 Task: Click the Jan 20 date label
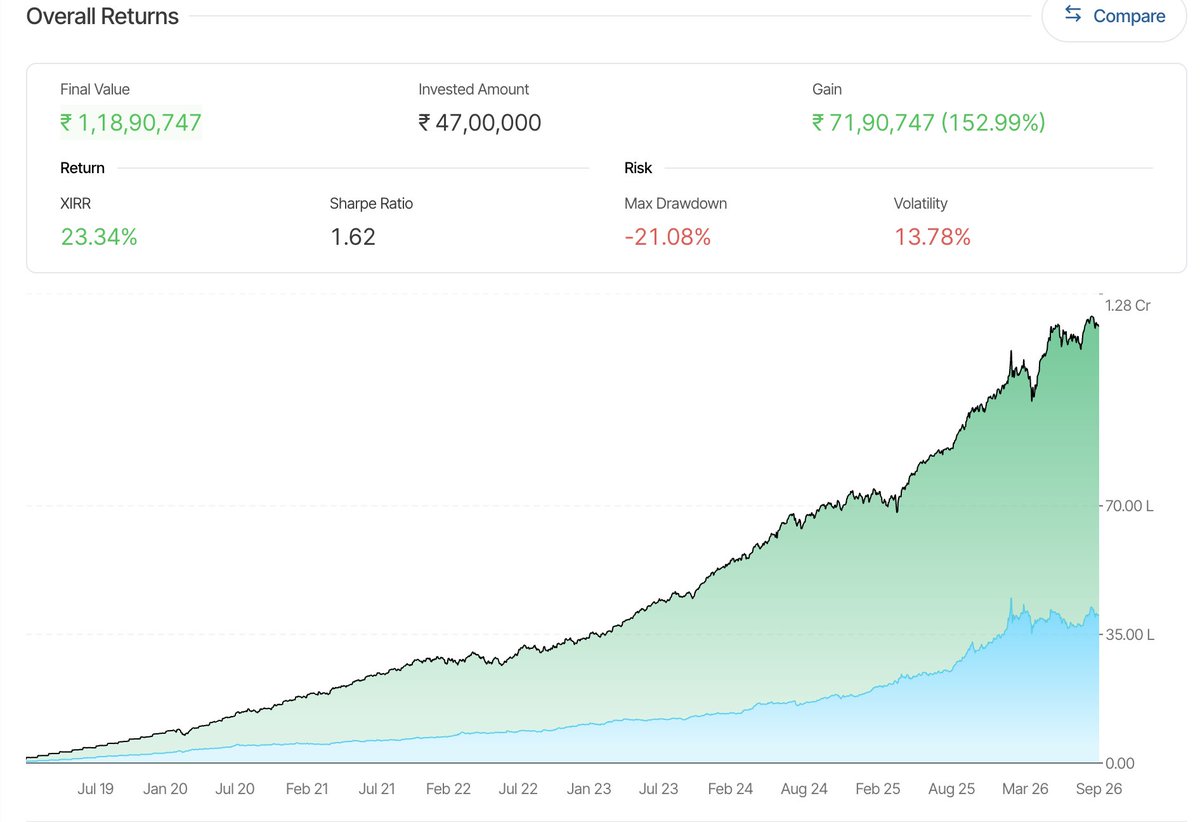click(x=165, y=789)
